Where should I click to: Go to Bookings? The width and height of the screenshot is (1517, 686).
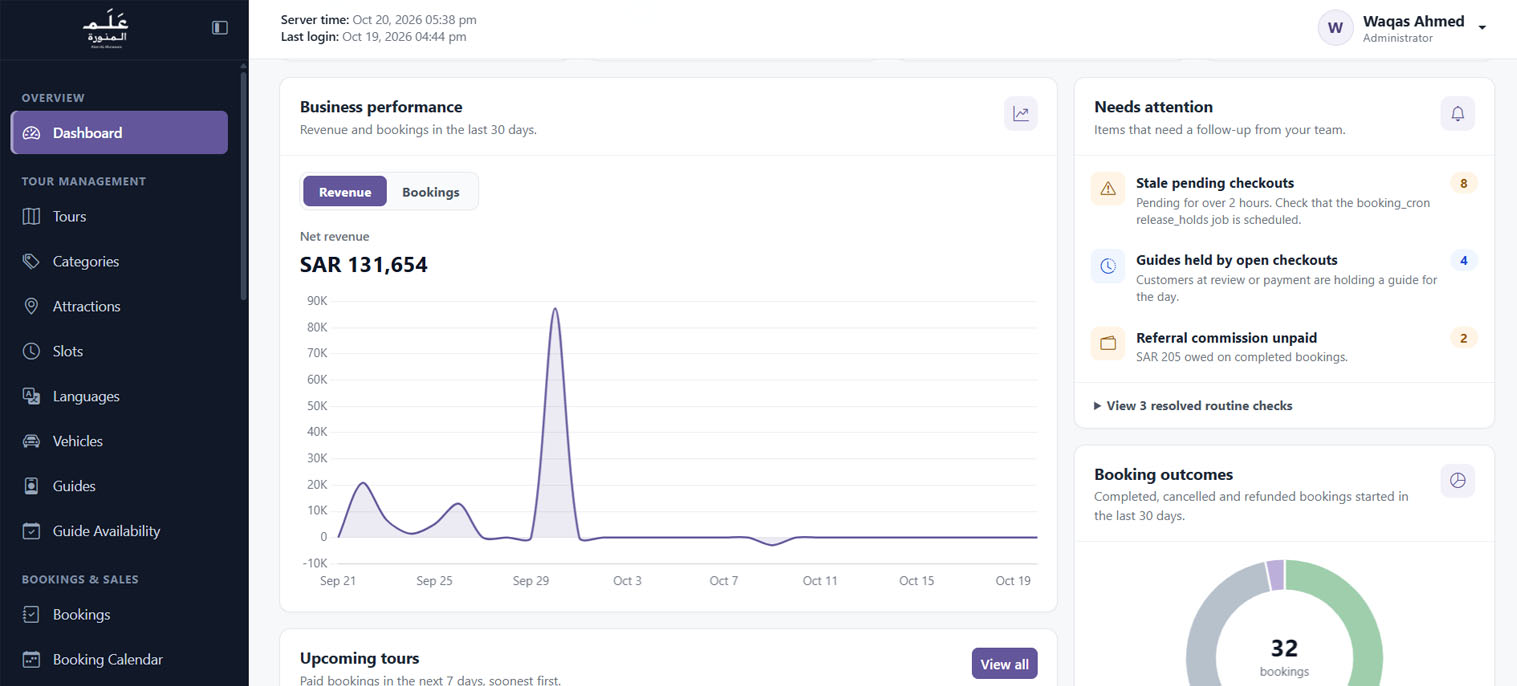coord(119,614)
